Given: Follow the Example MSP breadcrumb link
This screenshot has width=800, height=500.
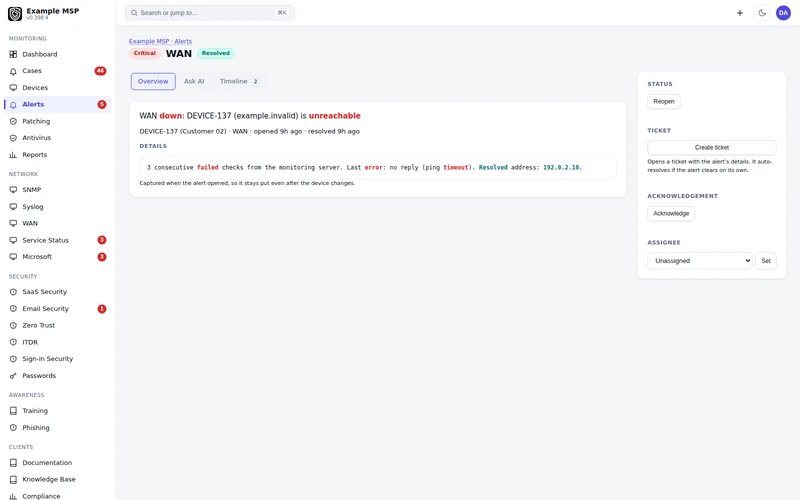Looking at the screenshot, I should click(x=148, y=41).
